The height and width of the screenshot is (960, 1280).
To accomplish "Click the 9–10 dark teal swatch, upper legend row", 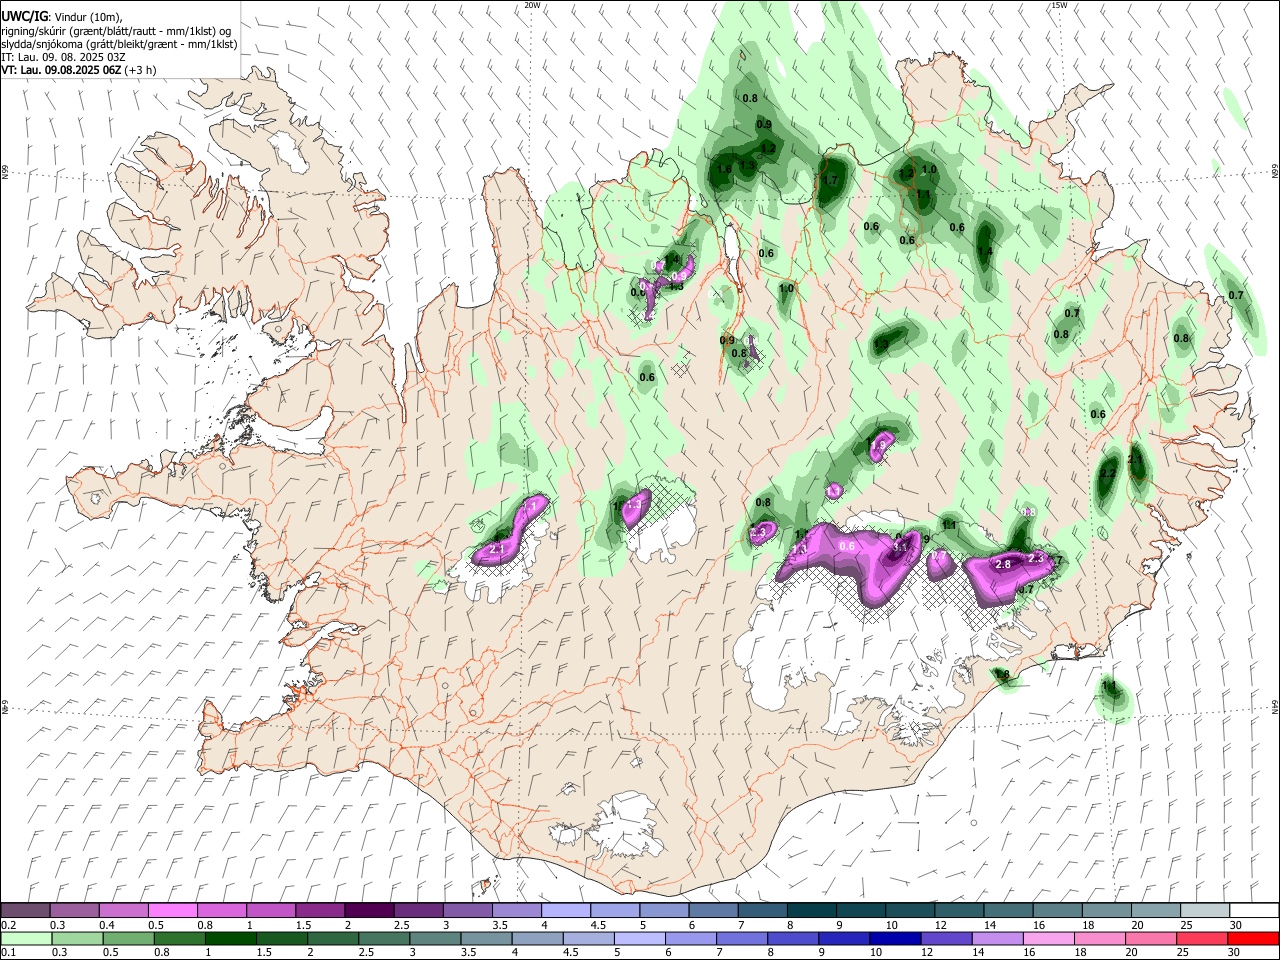I will (860, 910).
